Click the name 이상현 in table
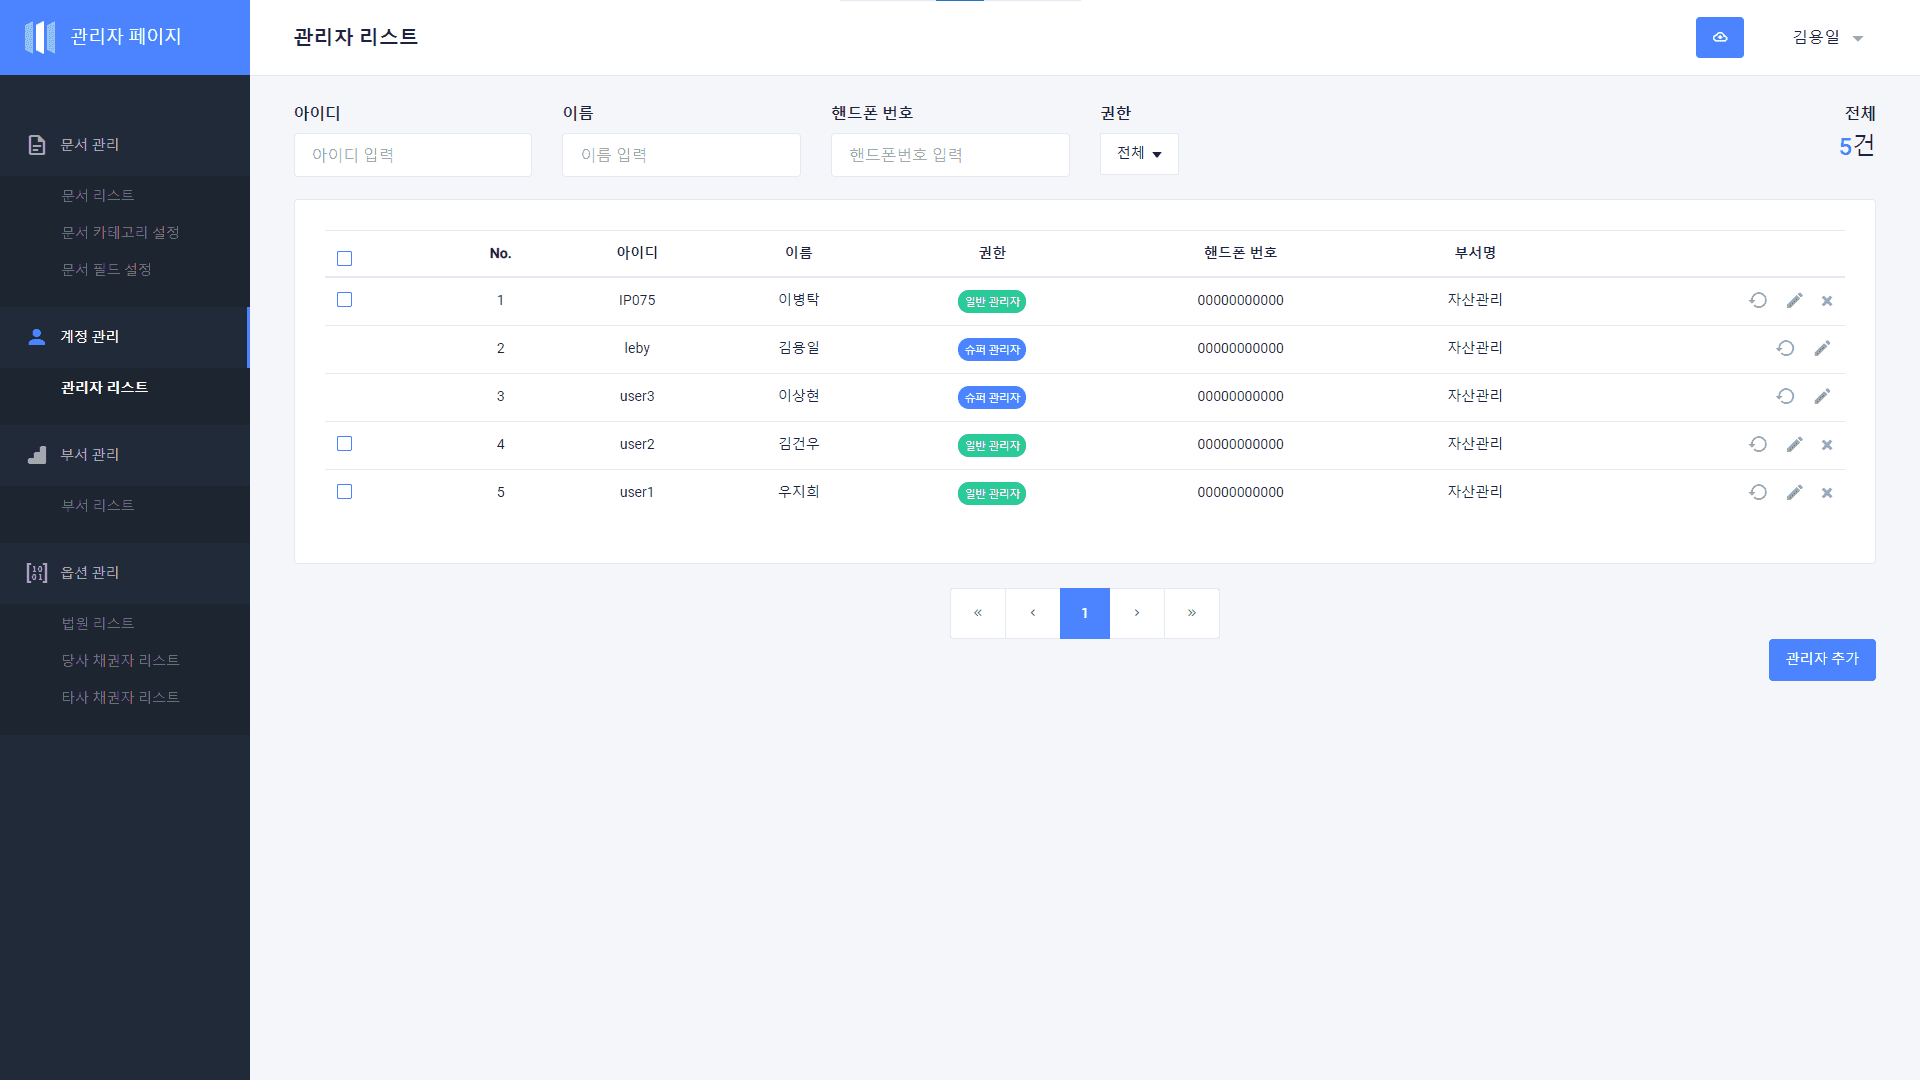 pyautogui.click(x=799, y=396)
